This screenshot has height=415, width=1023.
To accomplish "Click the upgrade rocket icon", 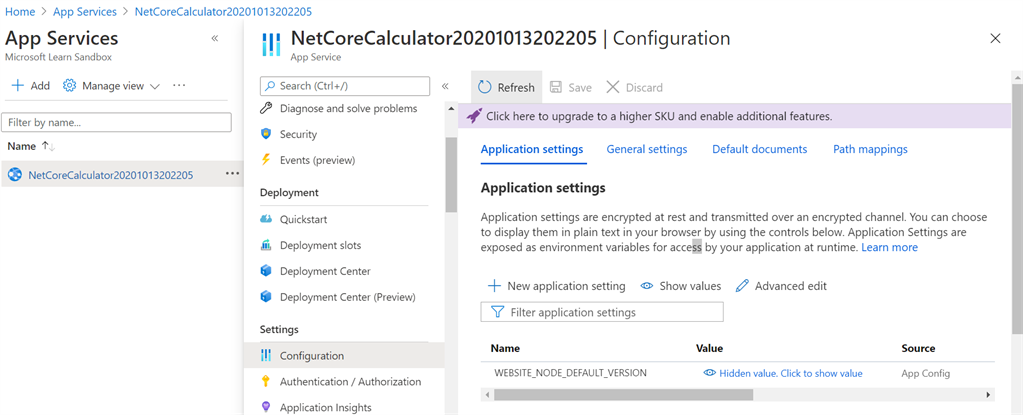I will click(x=475, y=116).
